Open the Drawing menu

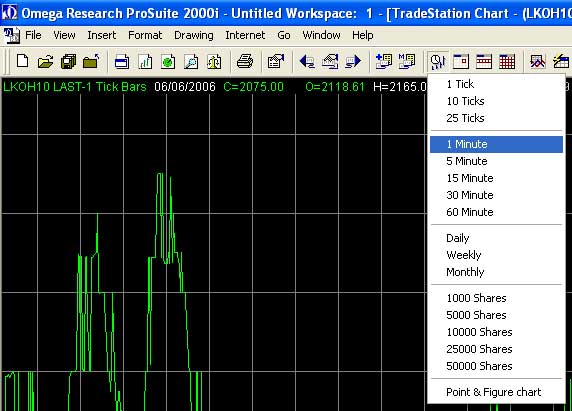(194, 35)
